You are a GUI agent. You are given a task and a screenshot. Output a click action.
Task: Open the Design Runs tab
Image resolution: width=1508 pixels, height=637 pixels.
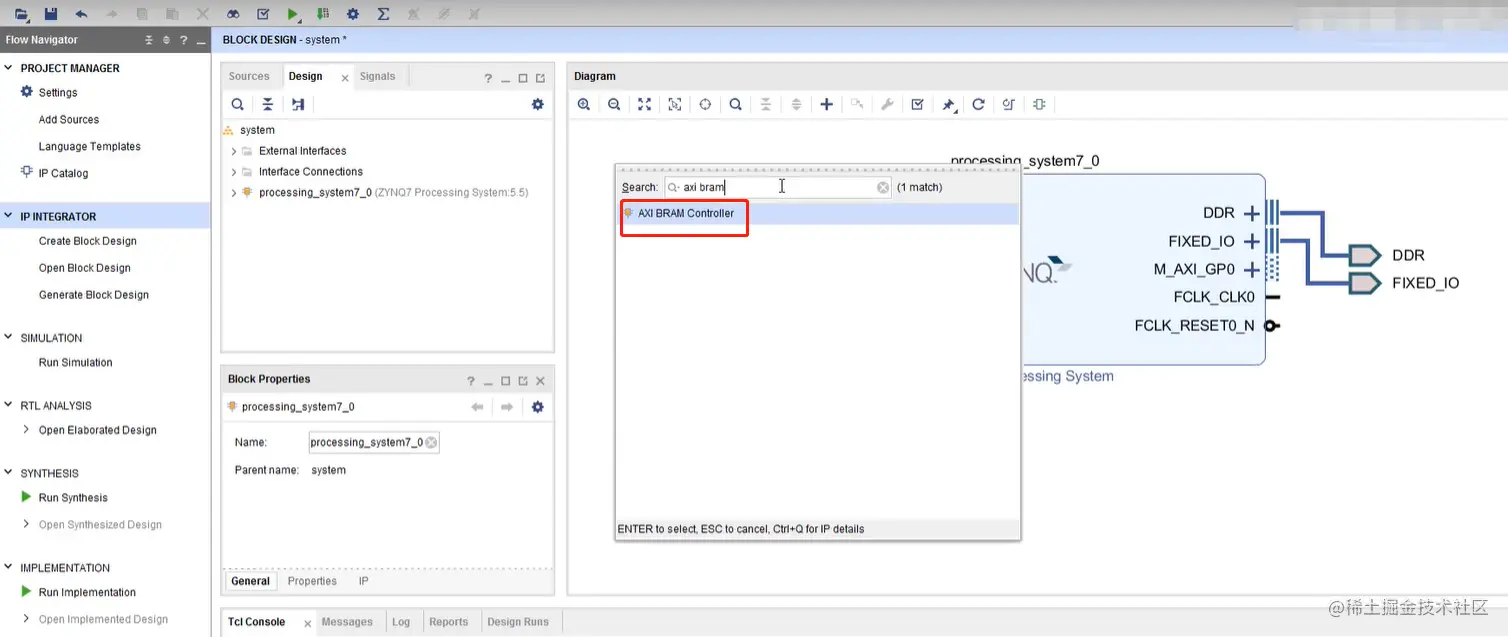tap(517, 622)
